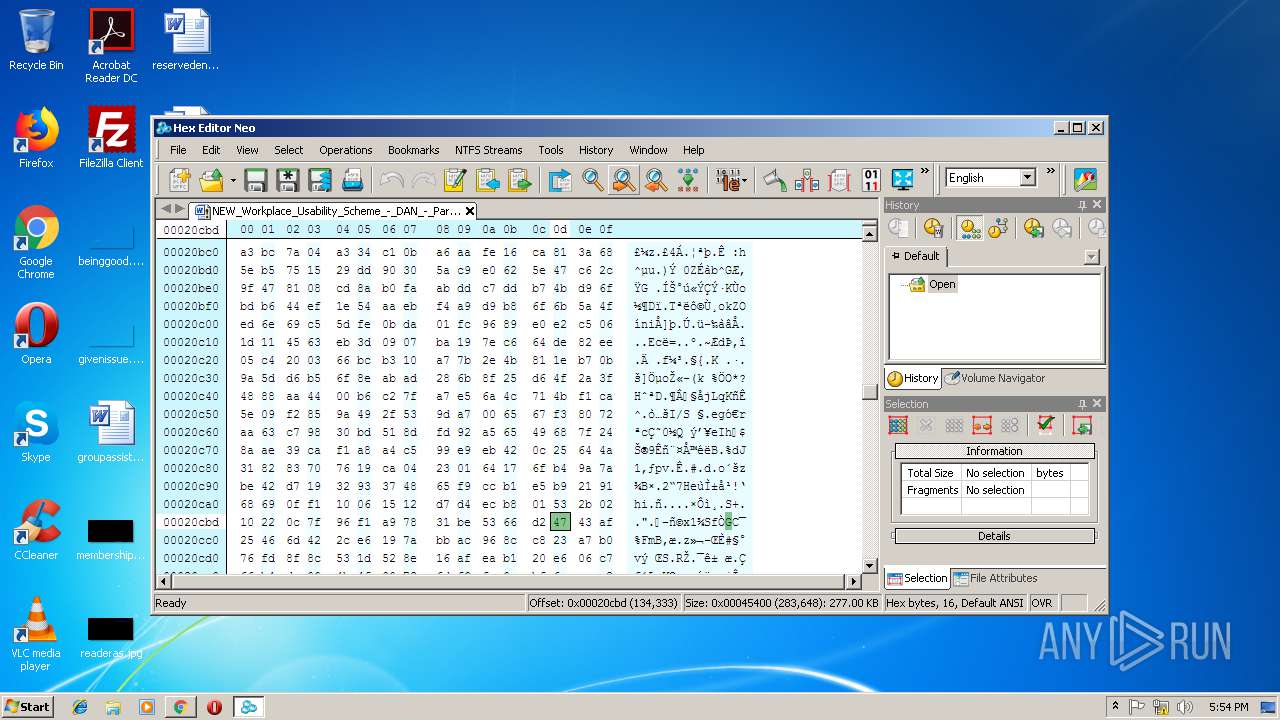Switch to the History panel tab
1280x720 pixels.
tap(913, 378)
